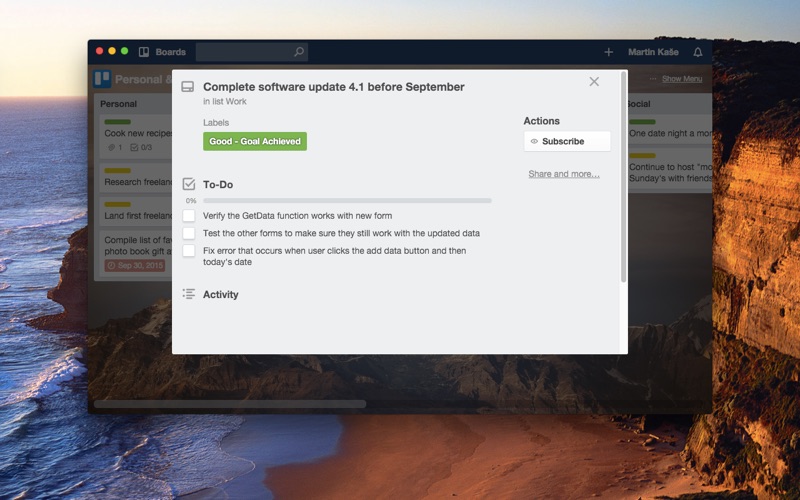Image resolution: width=800 pixels, height=500 pixels.
Task: Click the ellipsis beside Show Menu
Action: click(x=653, y=79)
